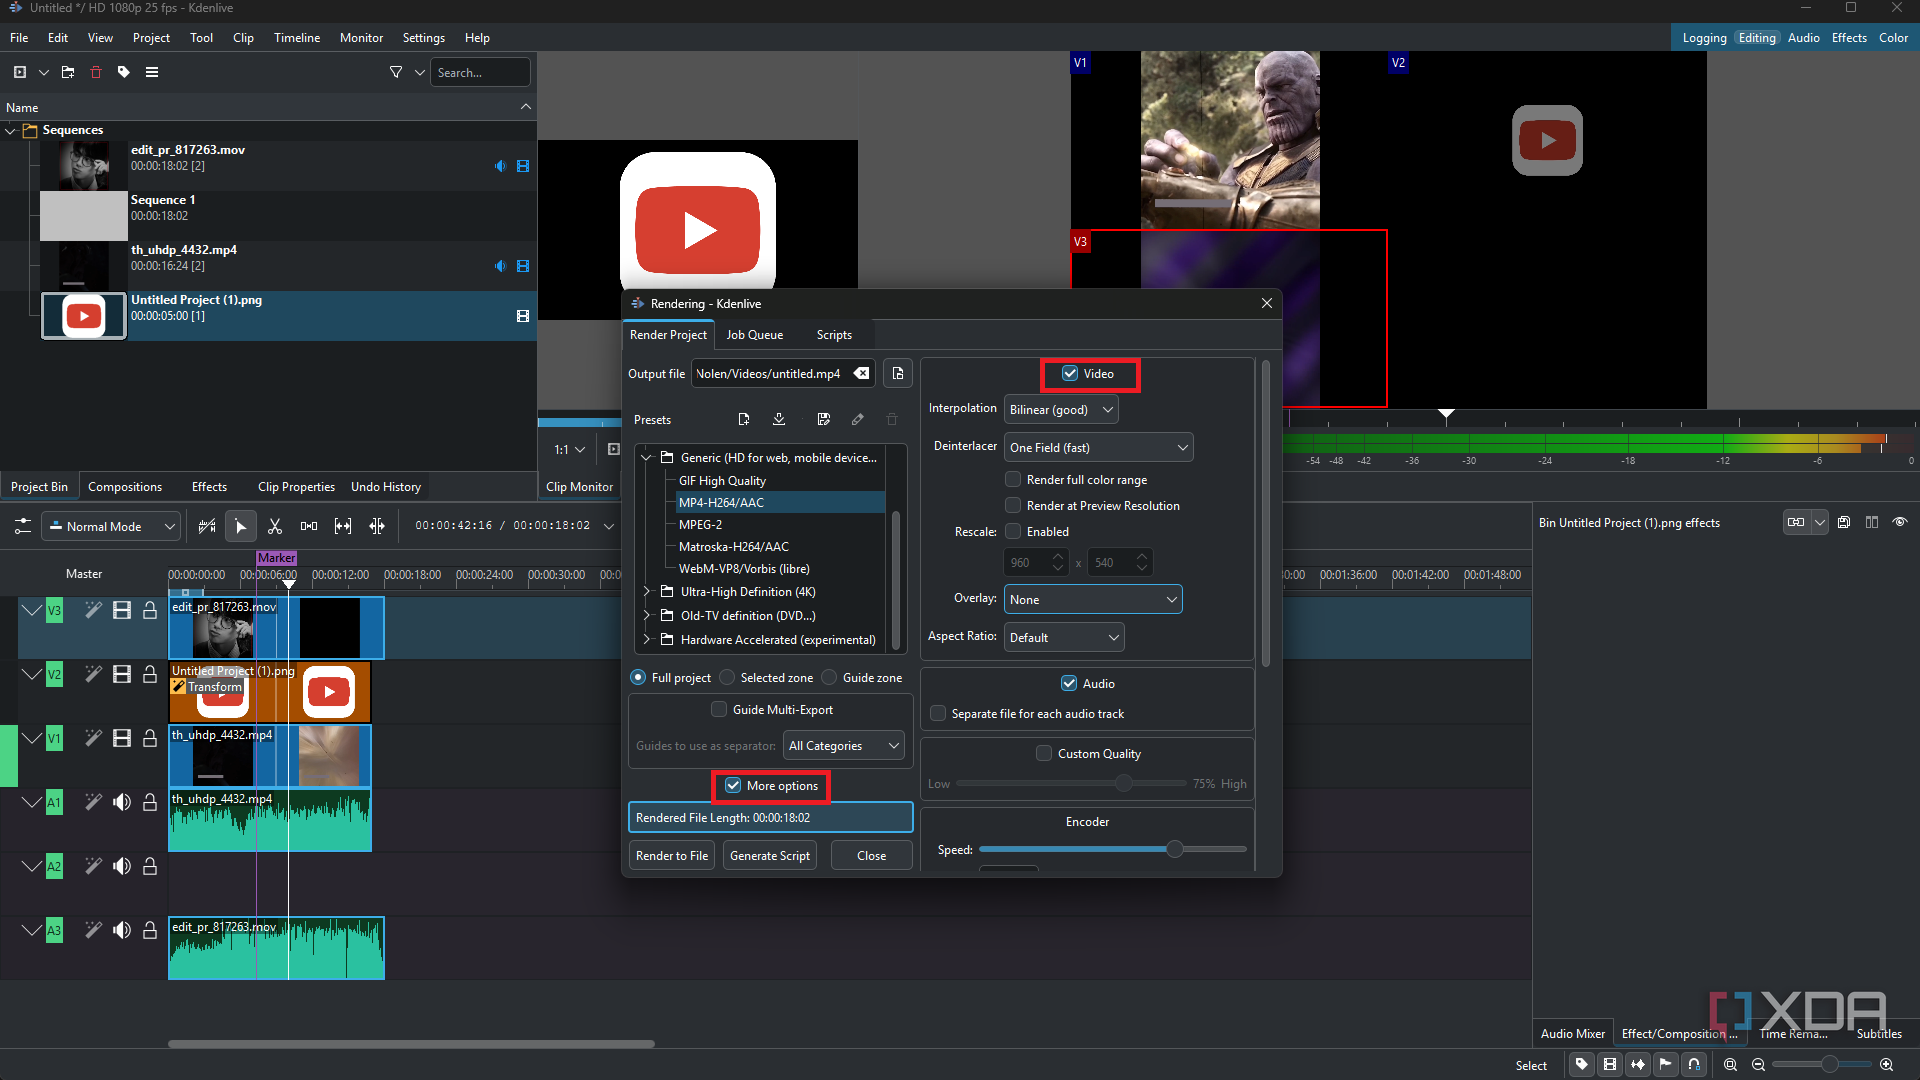Switch to the Color workspace
The height and width of the screenshot is (1080, 1920).
pyautogui.click(x=1893, y=38)
